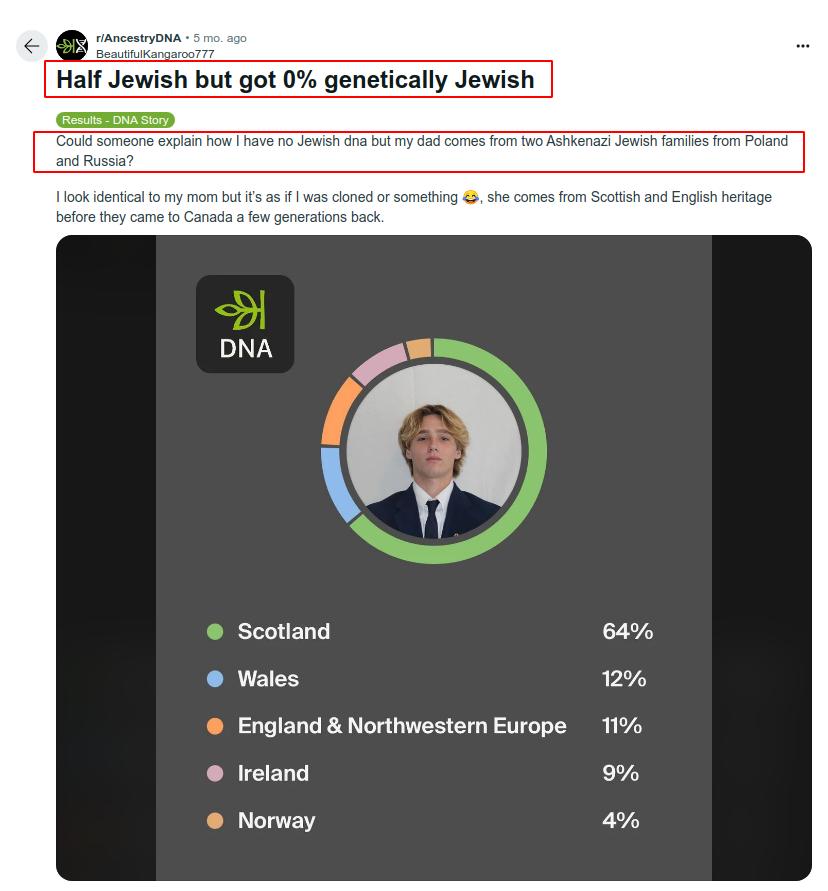Click the Ireland region label
Viewport: 828px width, 891px height.
pos(273,773)
